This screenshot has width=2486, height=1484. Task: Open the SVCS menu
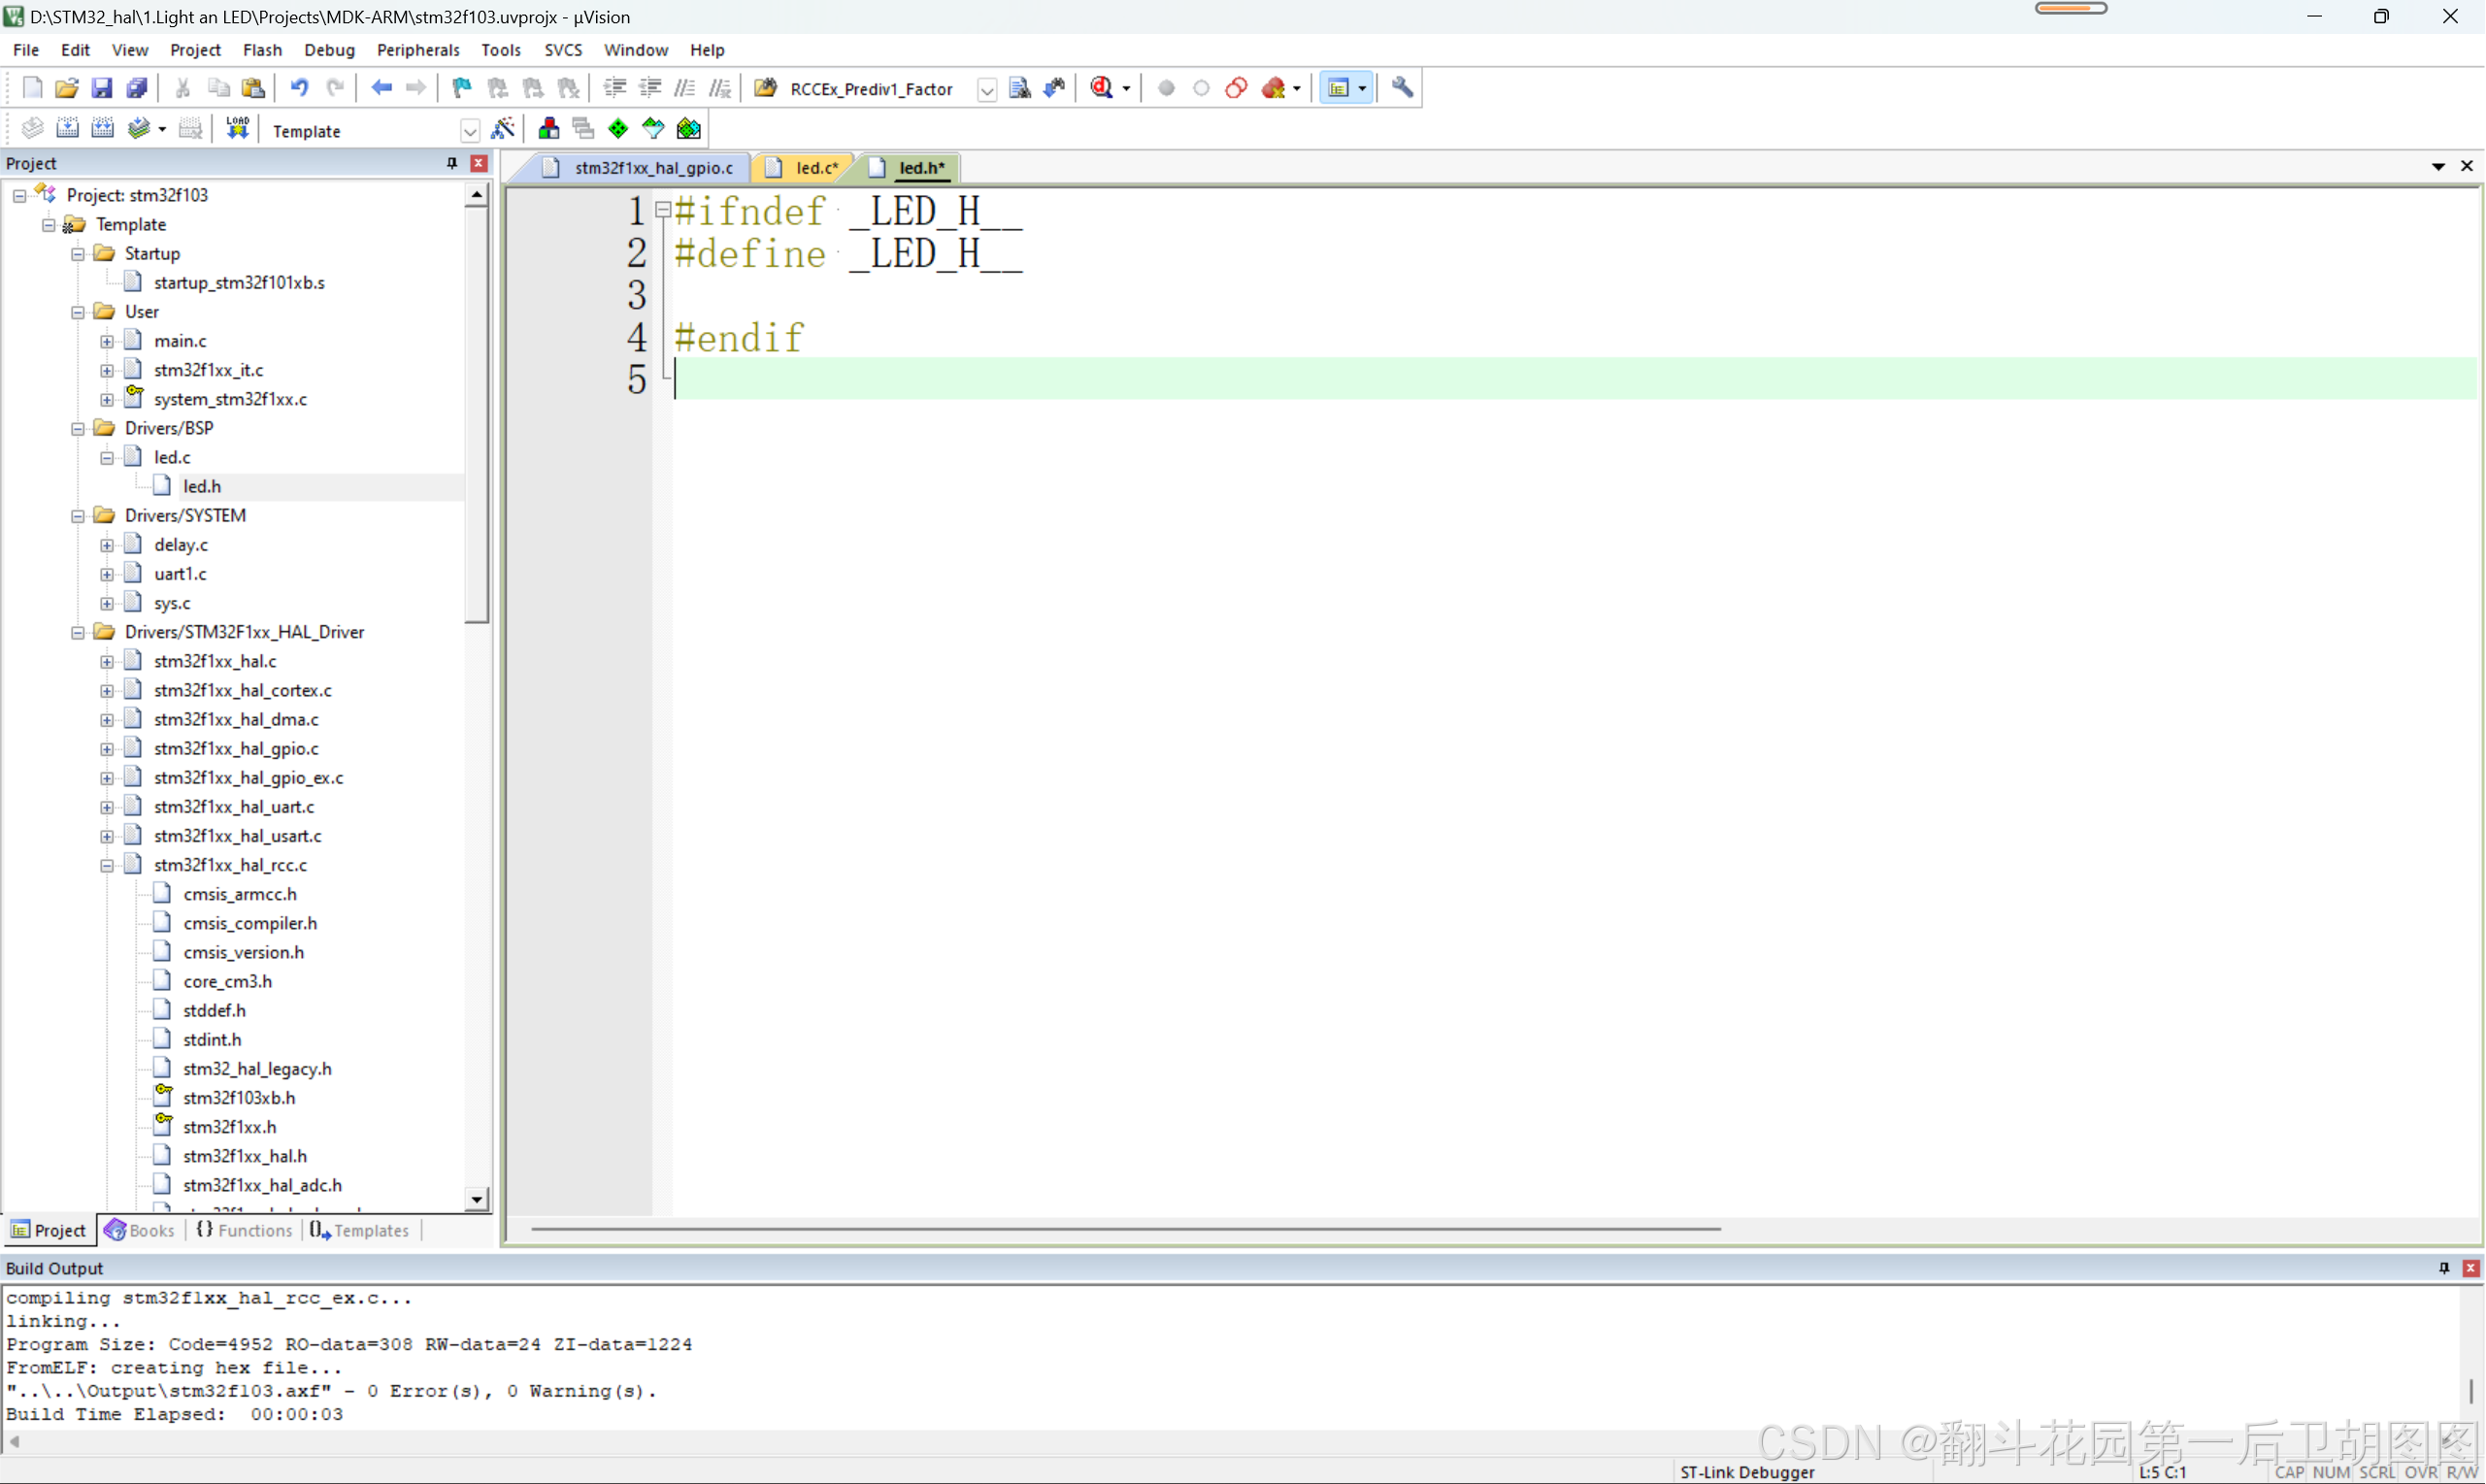click(563, 50)
